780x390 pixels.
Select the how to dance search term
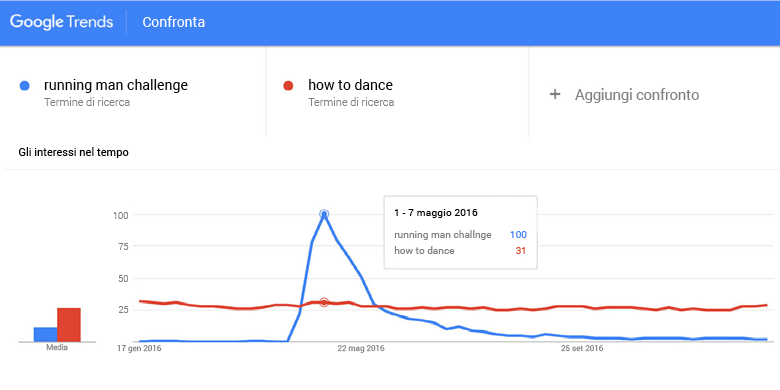pyautogui.click(x=350, y=85)
